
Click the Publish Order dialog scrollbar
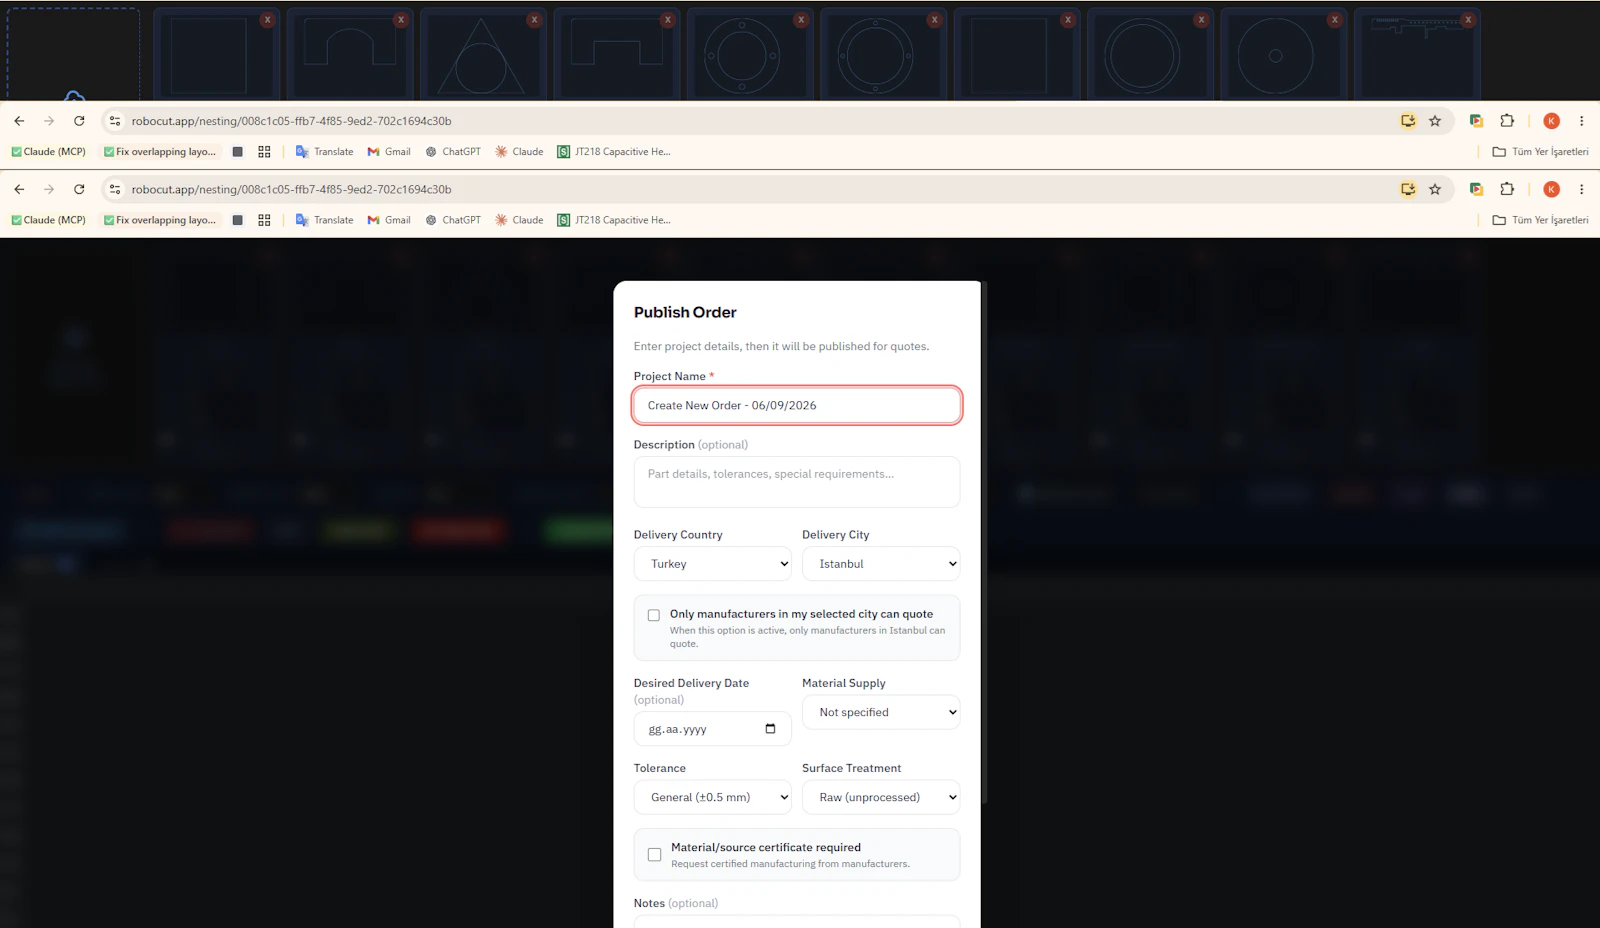coord(985,543)
